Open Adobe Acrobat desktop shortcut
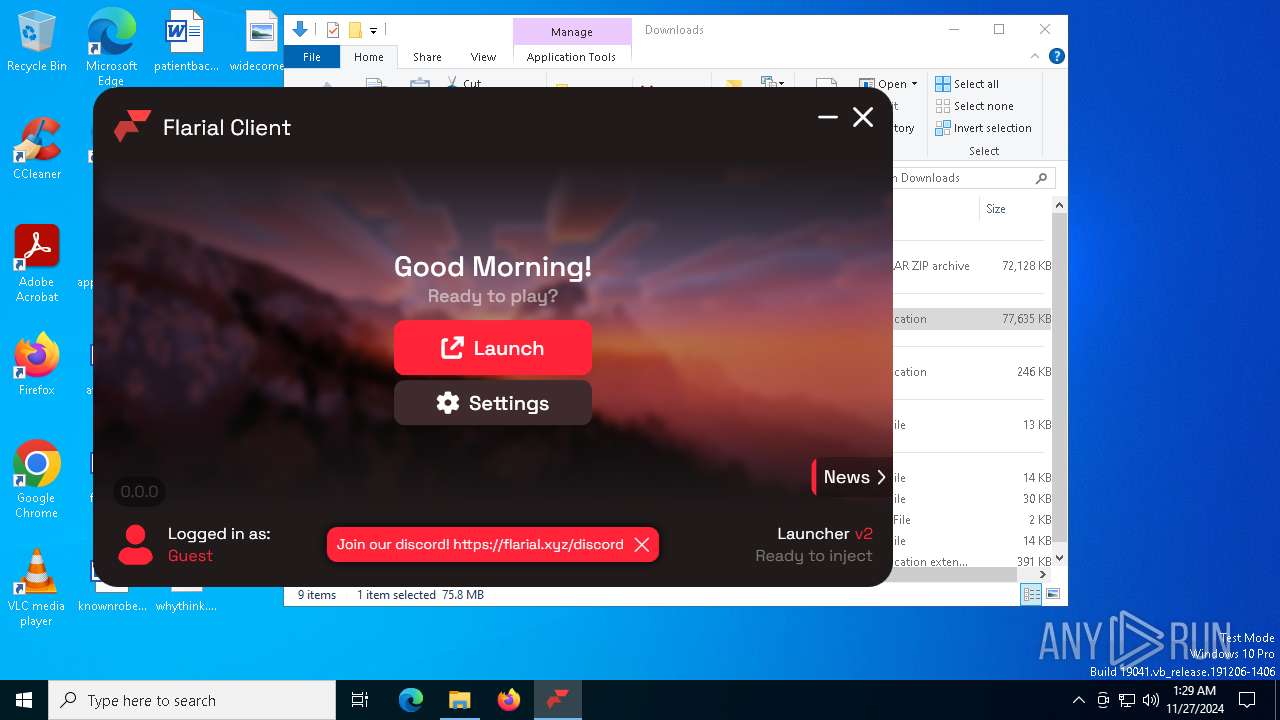The height and width of the screenshot is (720, 1280). click(x=37, y=264)
